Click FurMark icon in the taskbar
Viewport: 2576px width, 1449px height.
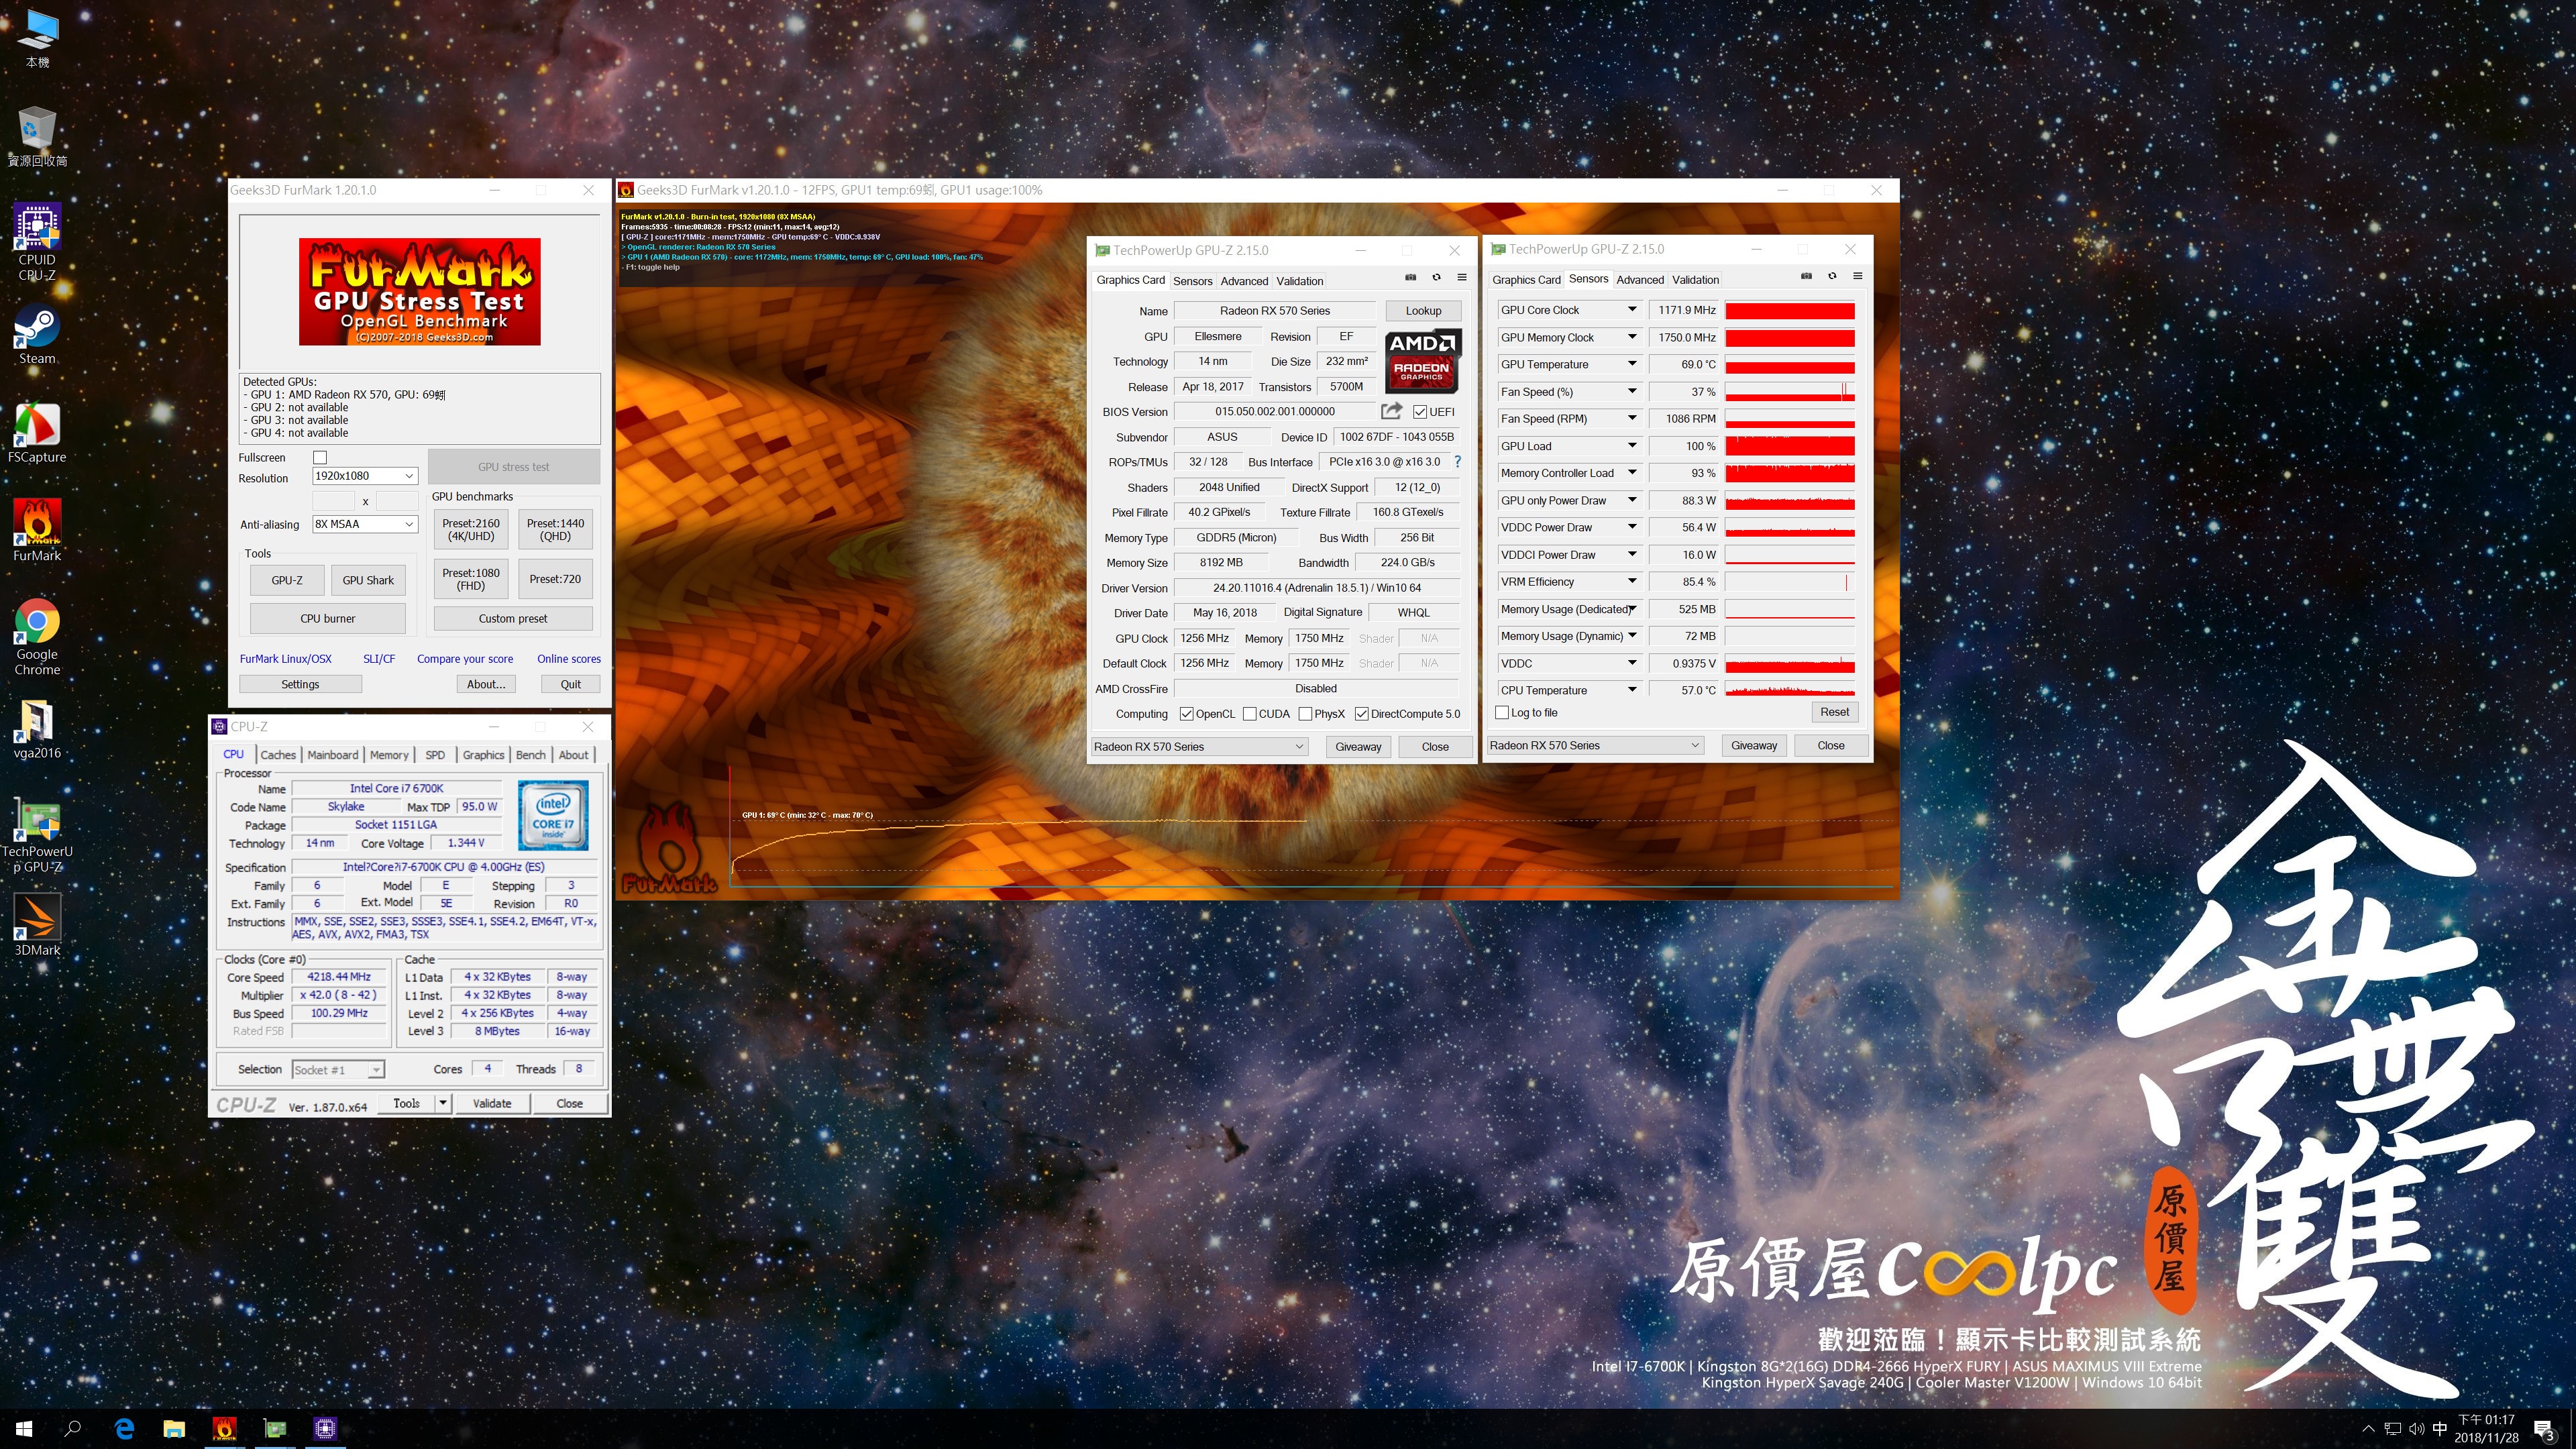(x=225, y=1428)
